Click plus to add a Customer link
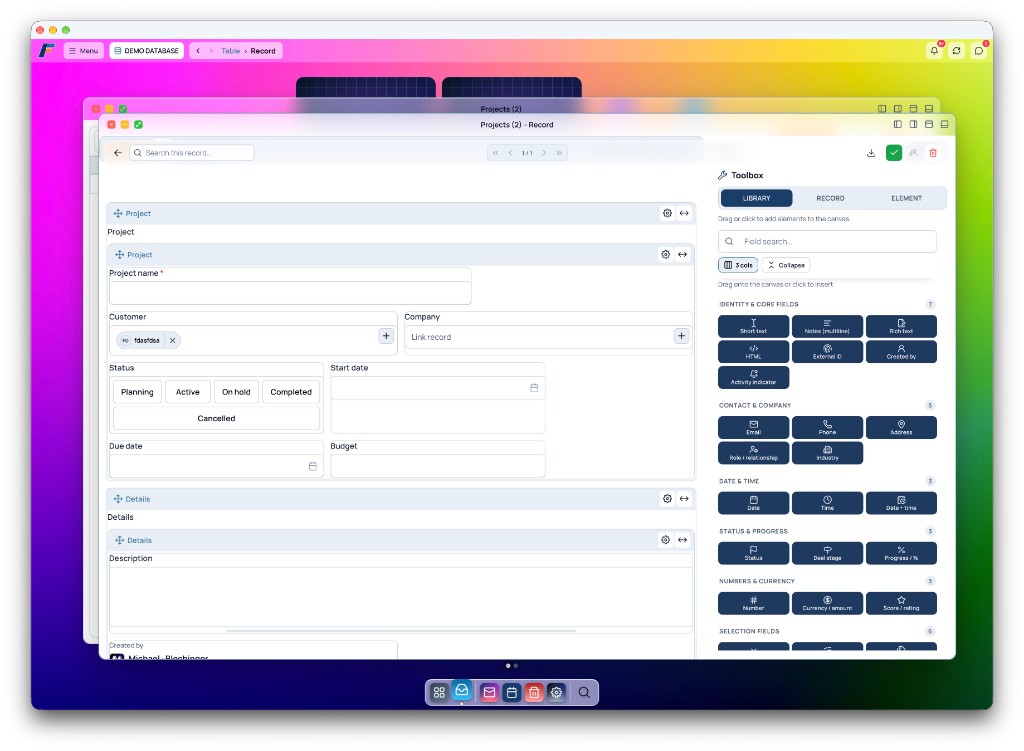 [386, 336]
